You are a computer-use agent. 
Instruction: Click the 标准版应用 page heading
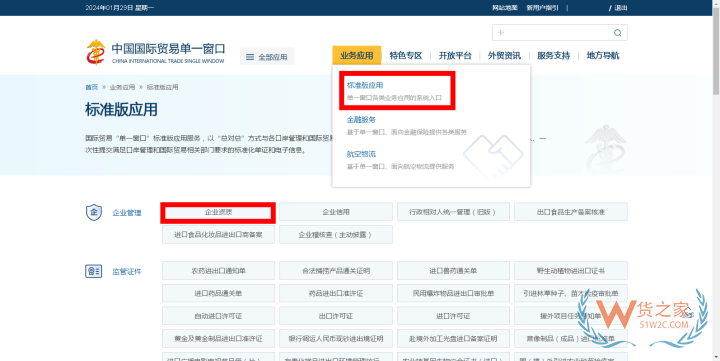point(121,109)
